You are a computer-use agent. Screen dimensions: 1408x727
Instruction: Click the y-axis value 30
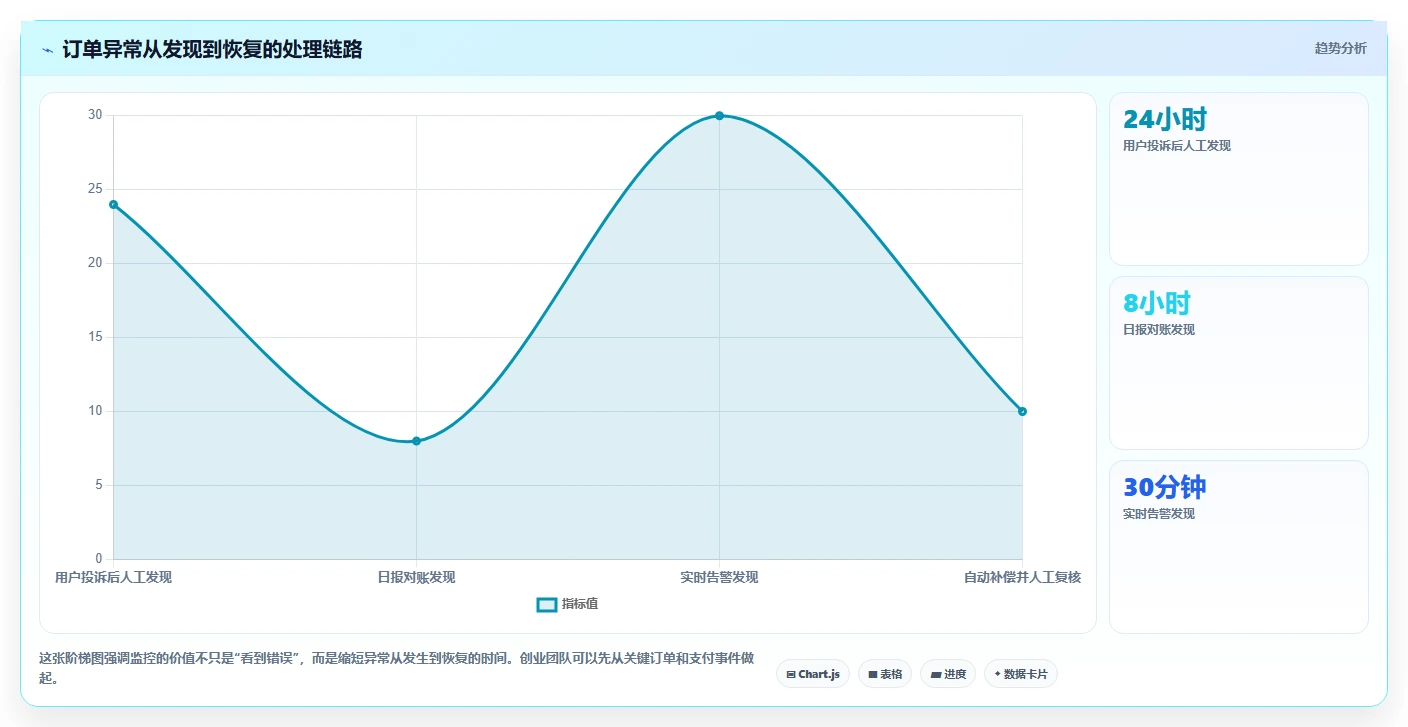[x=95, y=115]
